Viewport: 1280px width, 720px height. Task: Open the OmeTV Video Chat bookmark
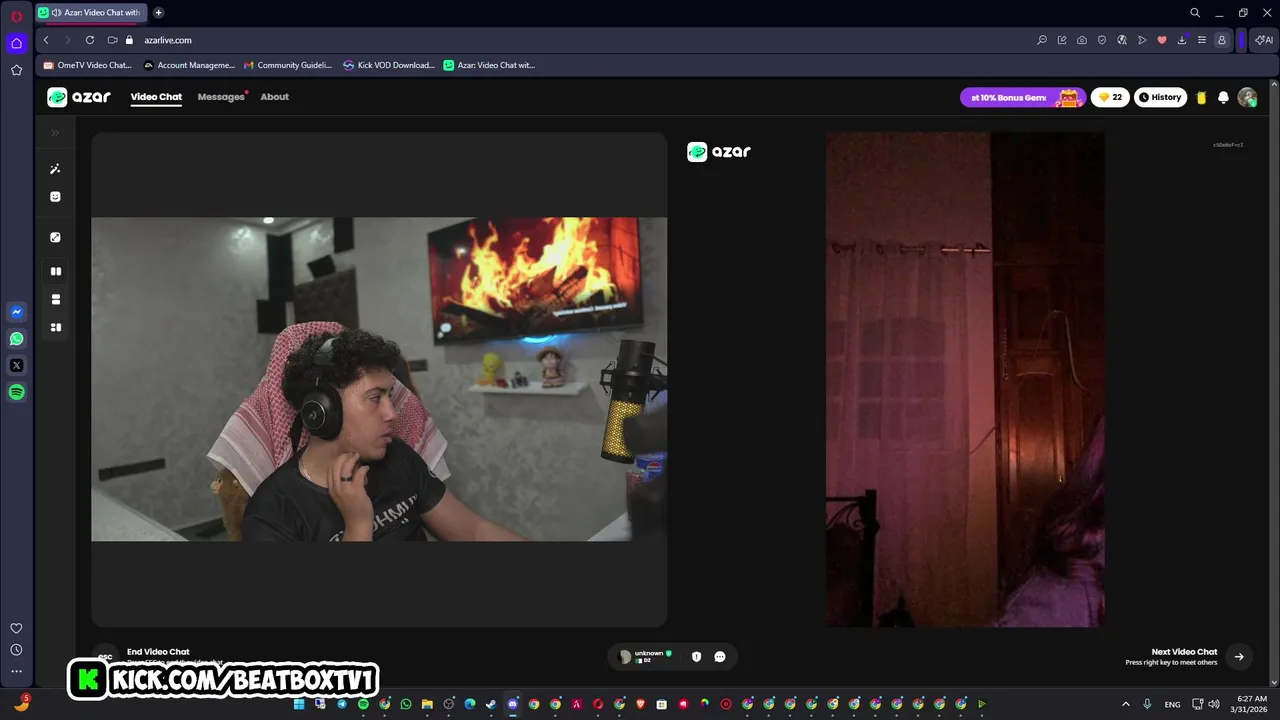pyautogui.click(x=88, y=65)
